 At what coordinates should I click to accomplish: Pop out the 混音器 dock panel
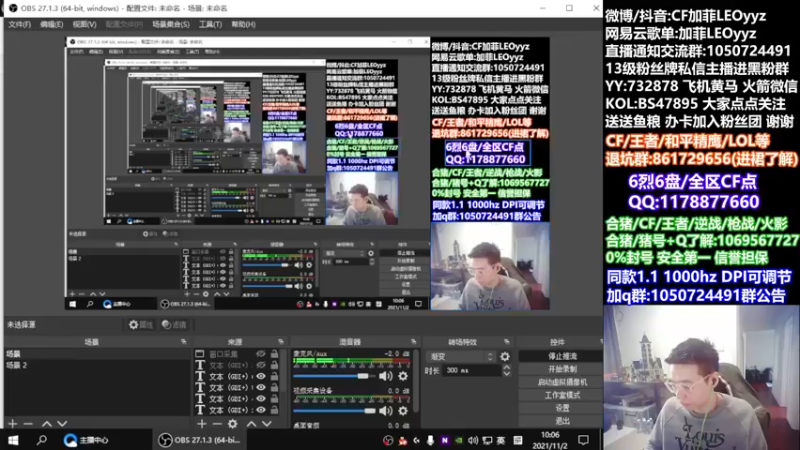click(x=413, y=341)
